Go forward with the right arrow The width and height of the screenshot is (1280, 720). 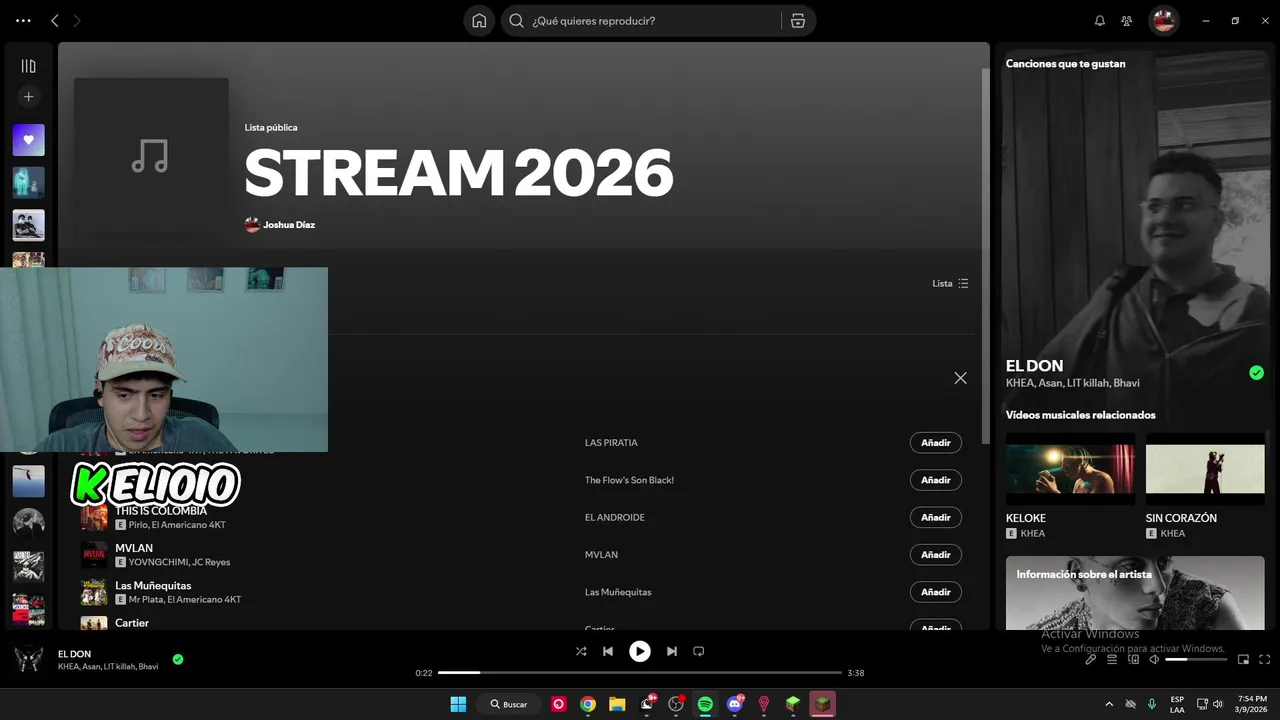click(x=77, y=21)
